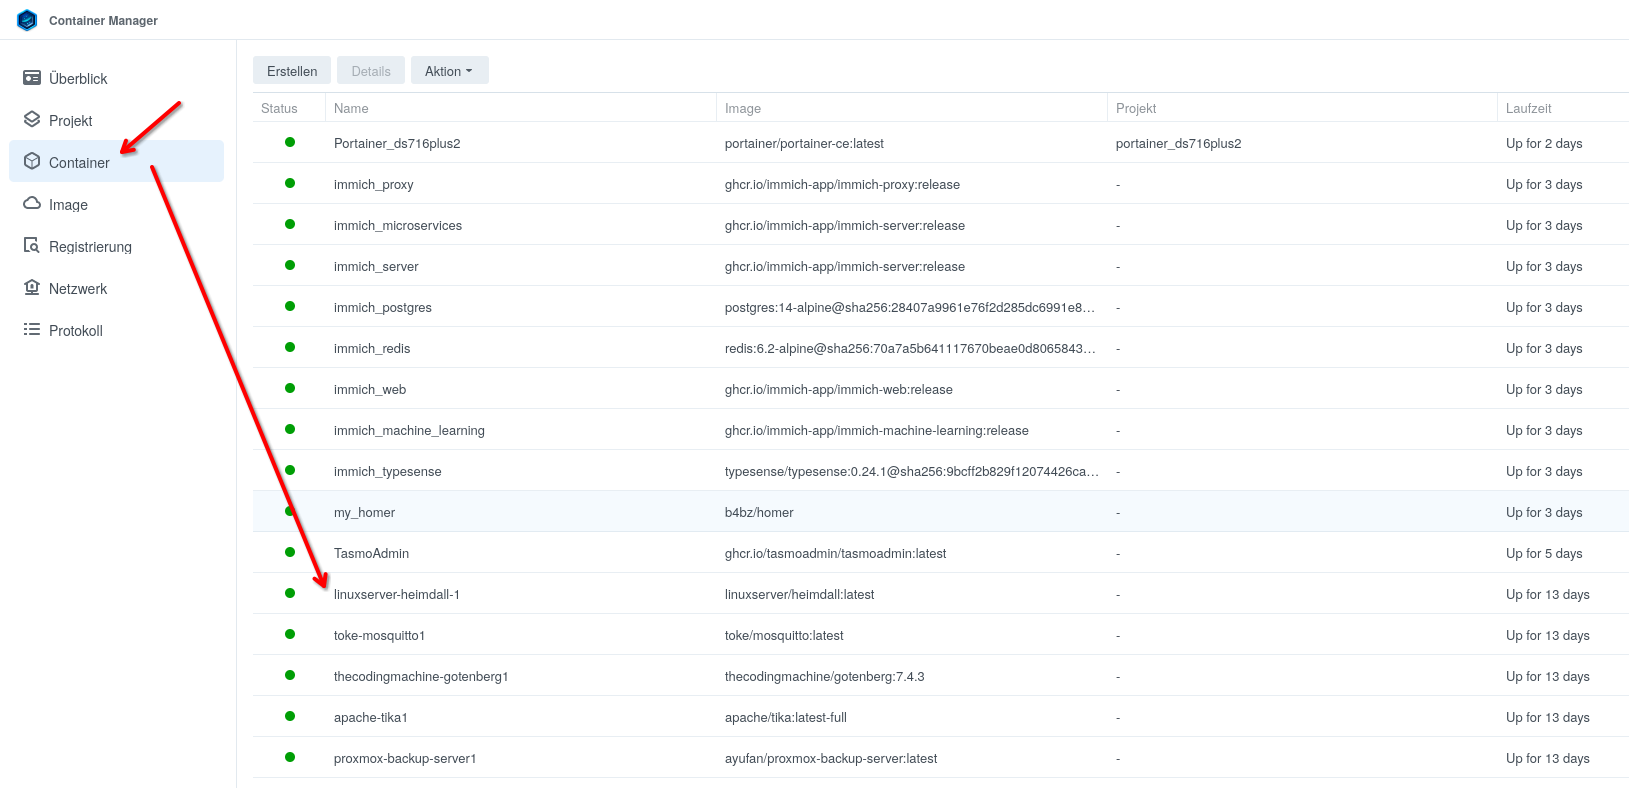Select the immich_proxy container name
This screenshot has width=1629, height=788.
[374, 184]
